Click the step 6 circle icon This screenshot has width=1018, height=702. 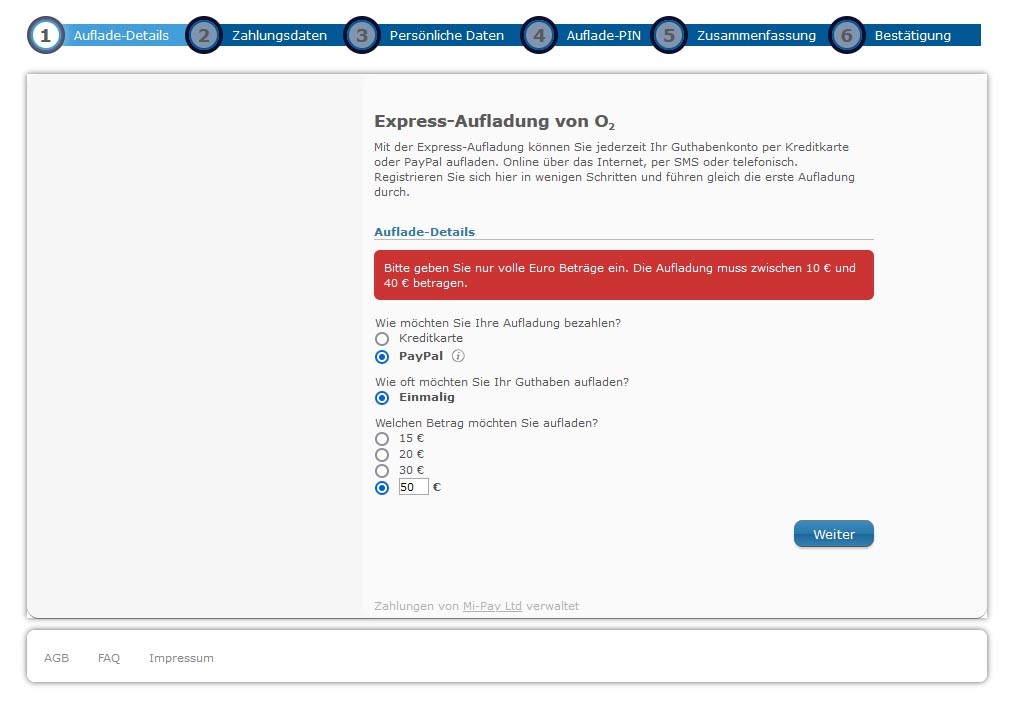coord(847,35)
